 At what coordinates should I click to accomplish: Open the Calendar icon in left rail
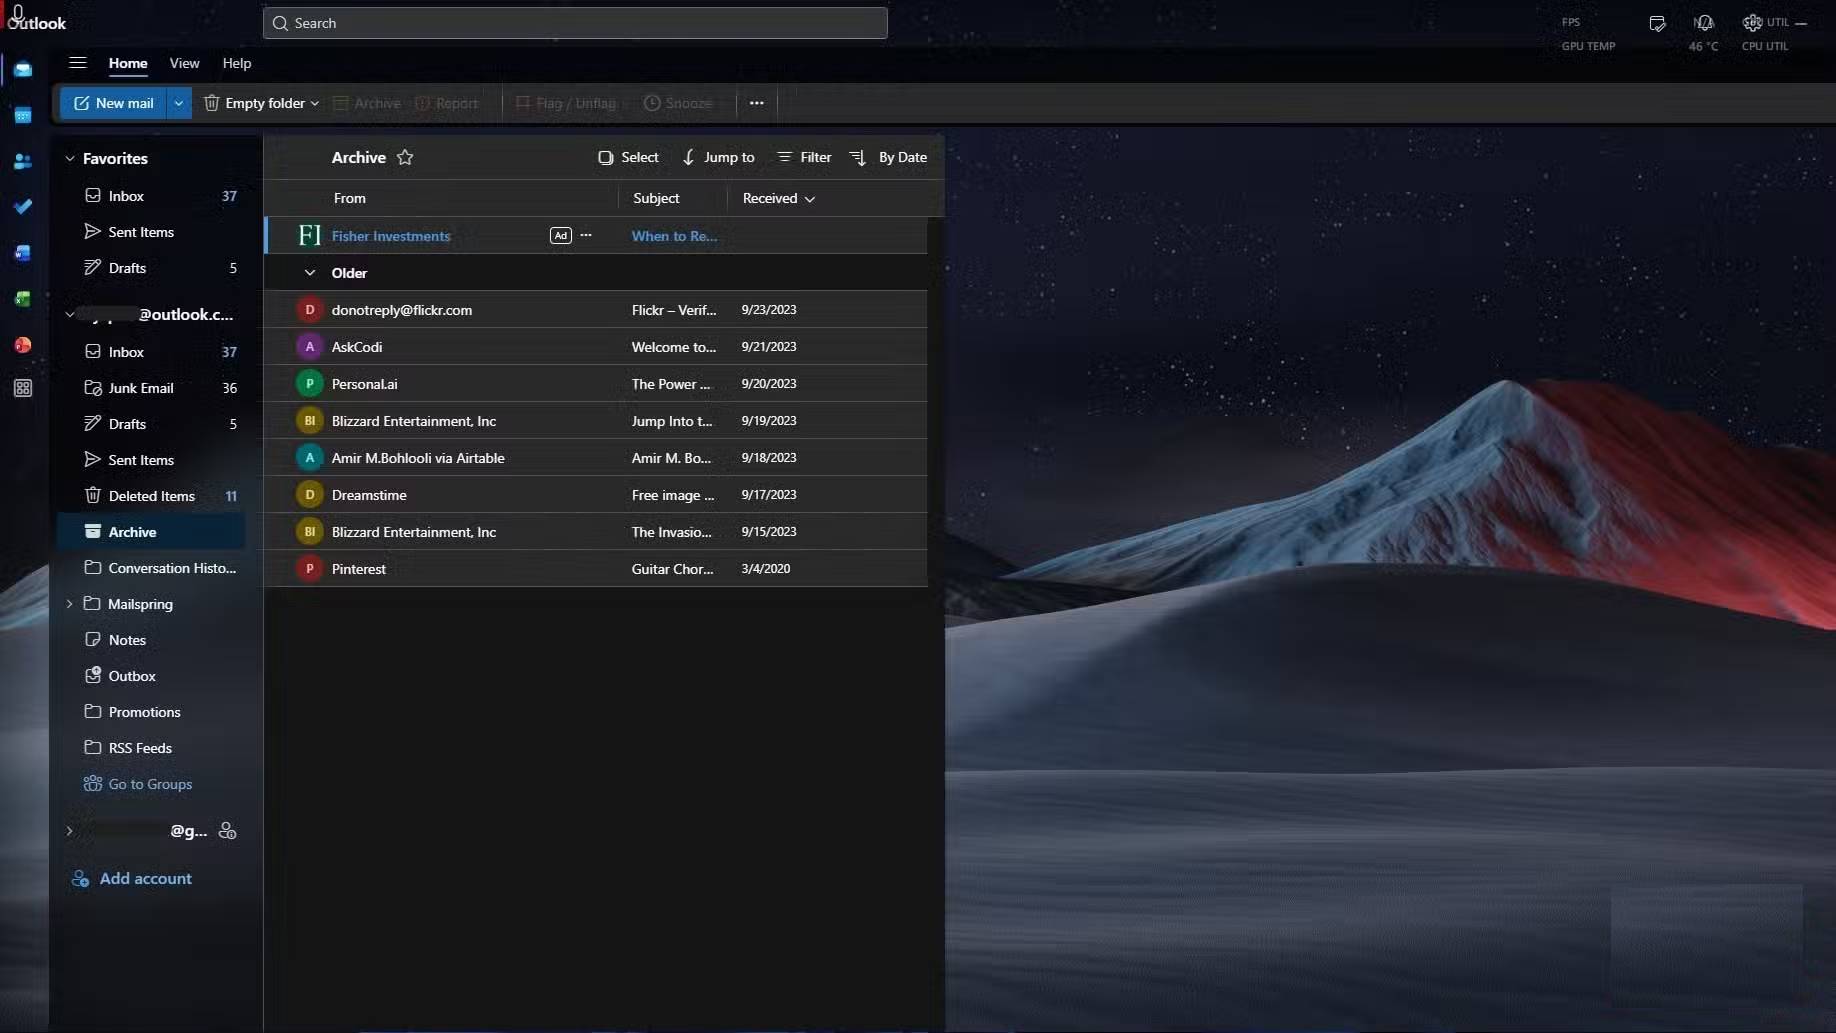click(23, 116)
